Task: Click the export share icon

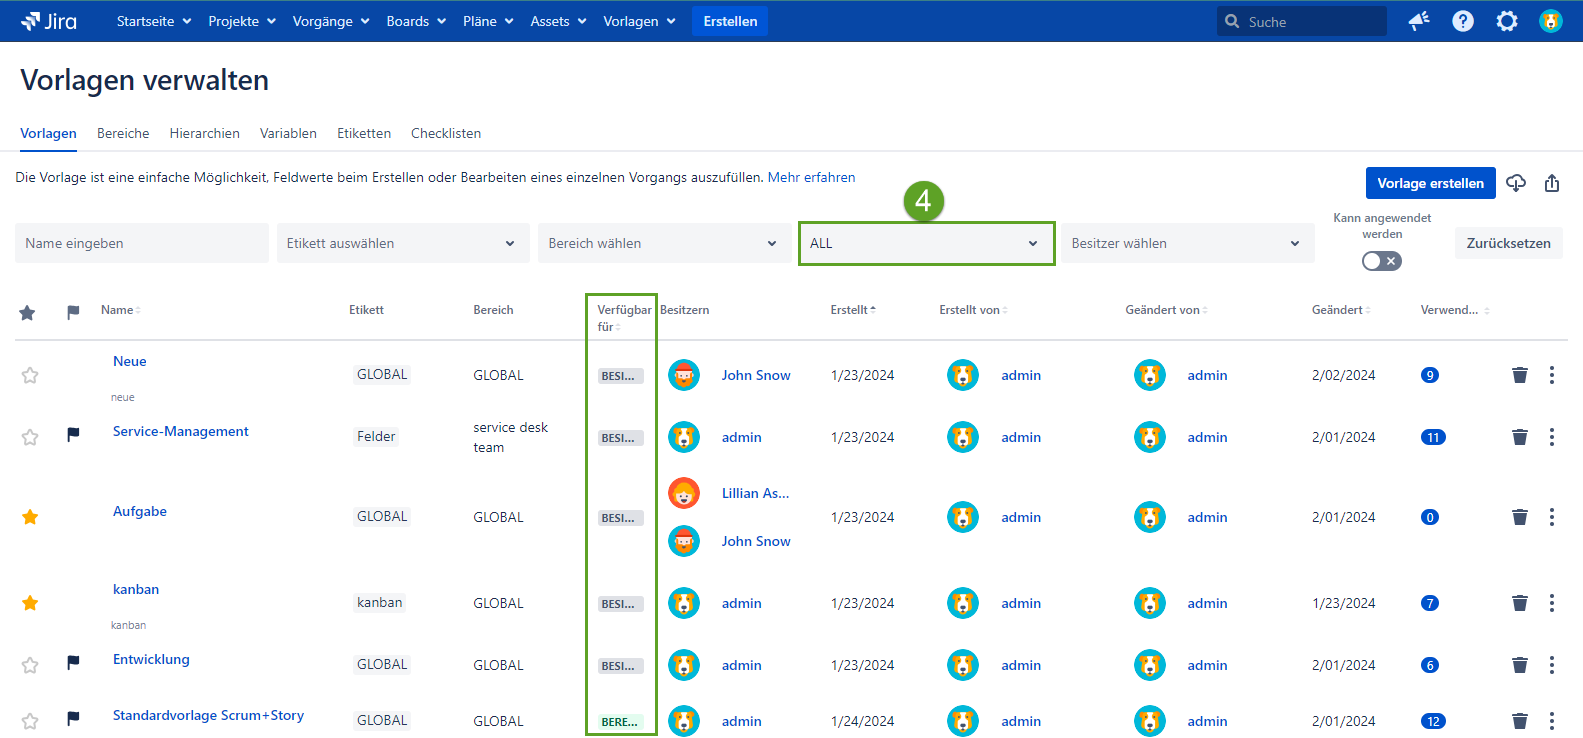Action: click(x=1551, y=183)
